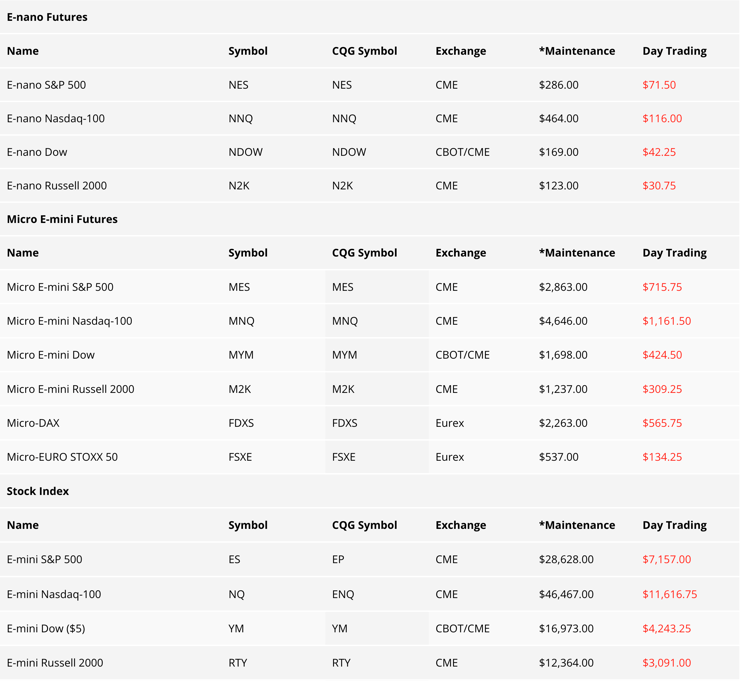Click the ES symbol cell
The width and height of the screenshot is (740, 681).
(234, 559)
